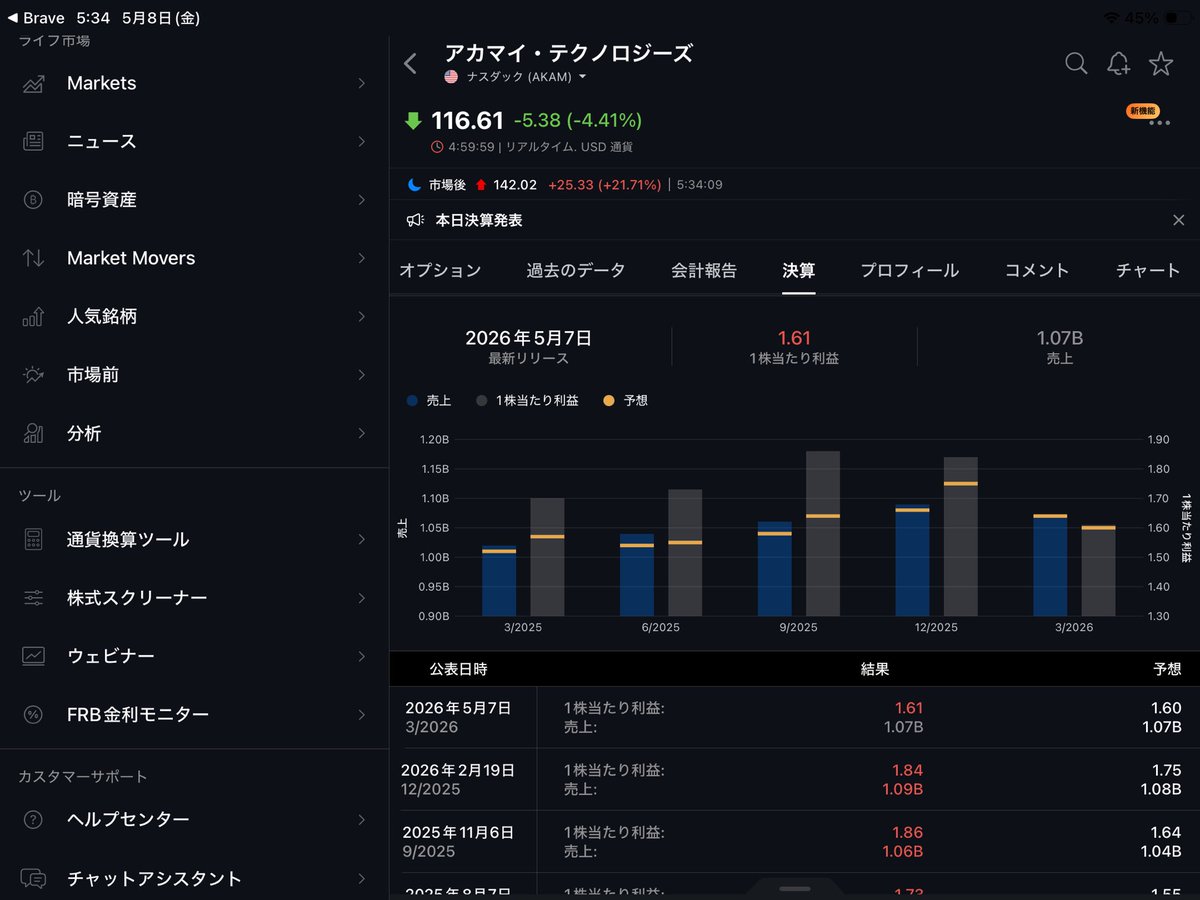
Task: Return to Brave via the back indicator
Action: (x=34, y=18)
